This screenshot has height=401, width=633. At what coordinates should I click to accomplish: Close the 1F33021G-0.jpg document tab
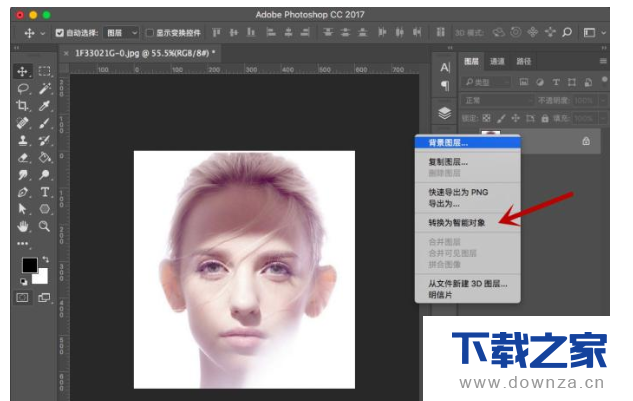tap(66, 53)
